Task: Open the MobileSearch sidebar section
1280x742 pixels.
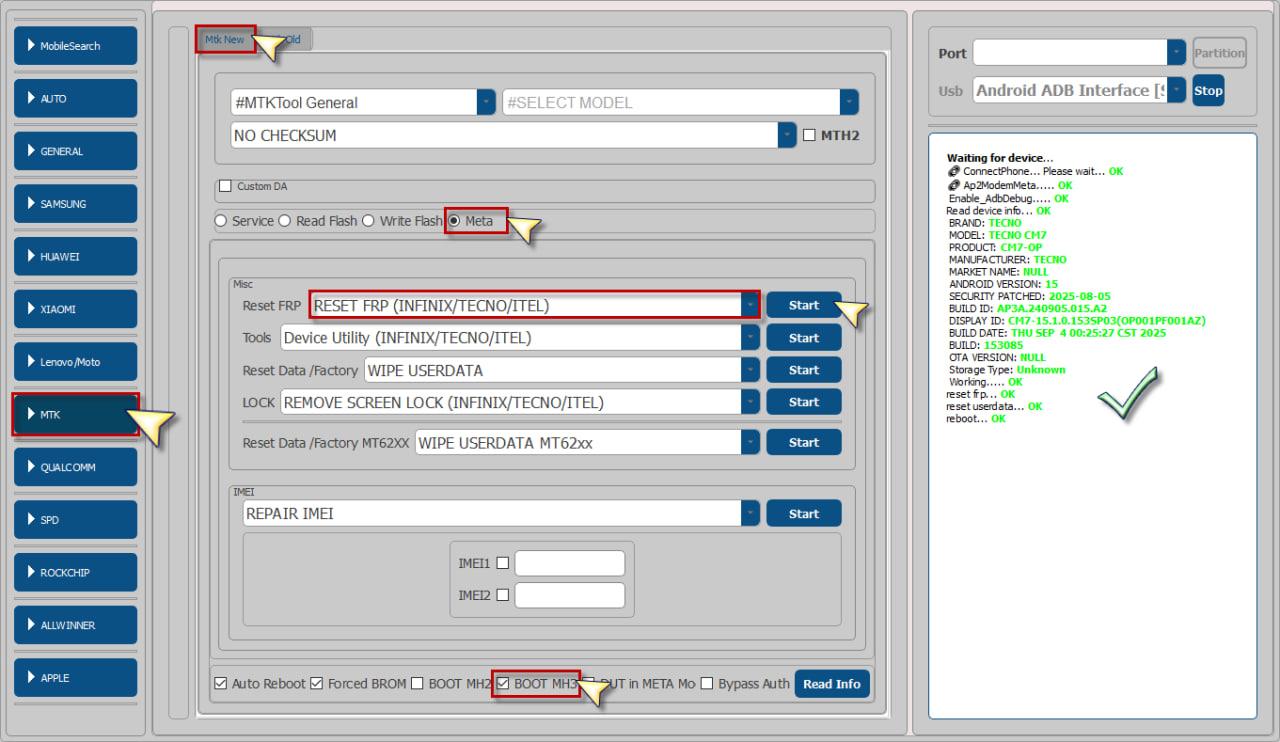Action: click(75, 46)
